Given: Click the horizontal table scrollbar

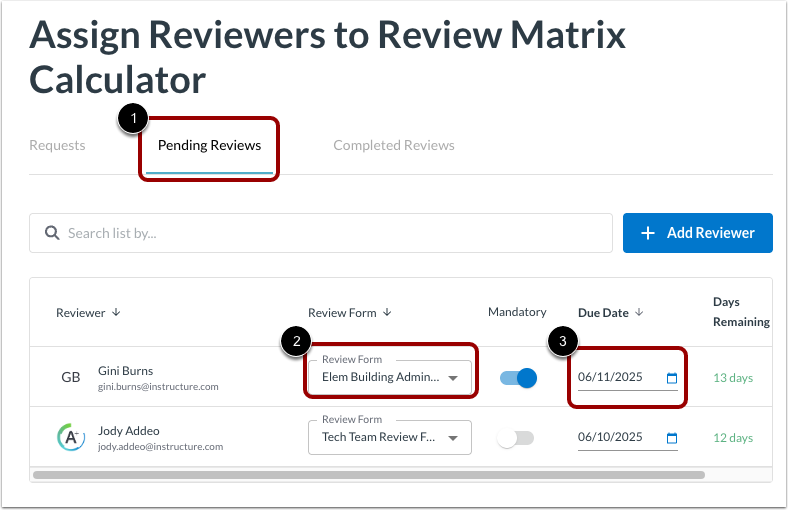Looking at the screenshot, I should 368,475.
